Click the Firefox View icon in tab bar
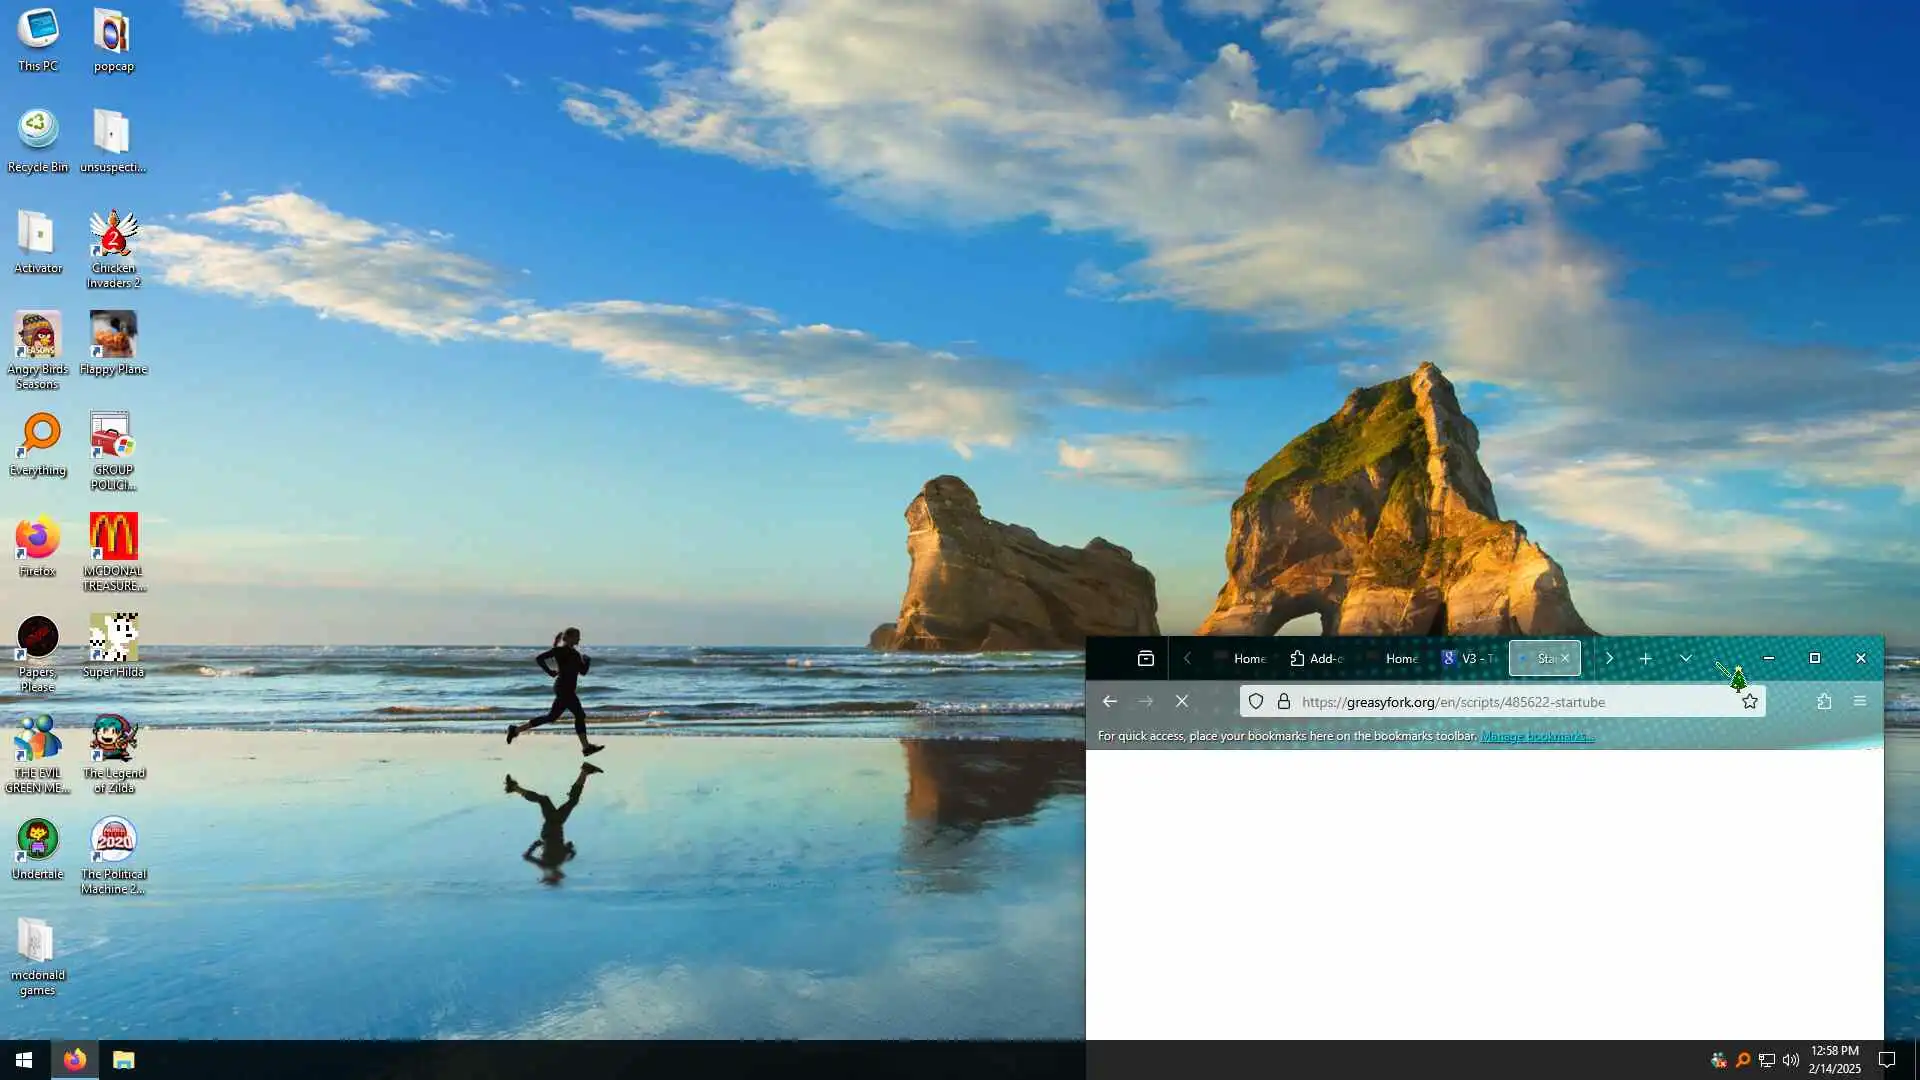Screen dimensions: 1920x1080 (x=1146, y=658)
